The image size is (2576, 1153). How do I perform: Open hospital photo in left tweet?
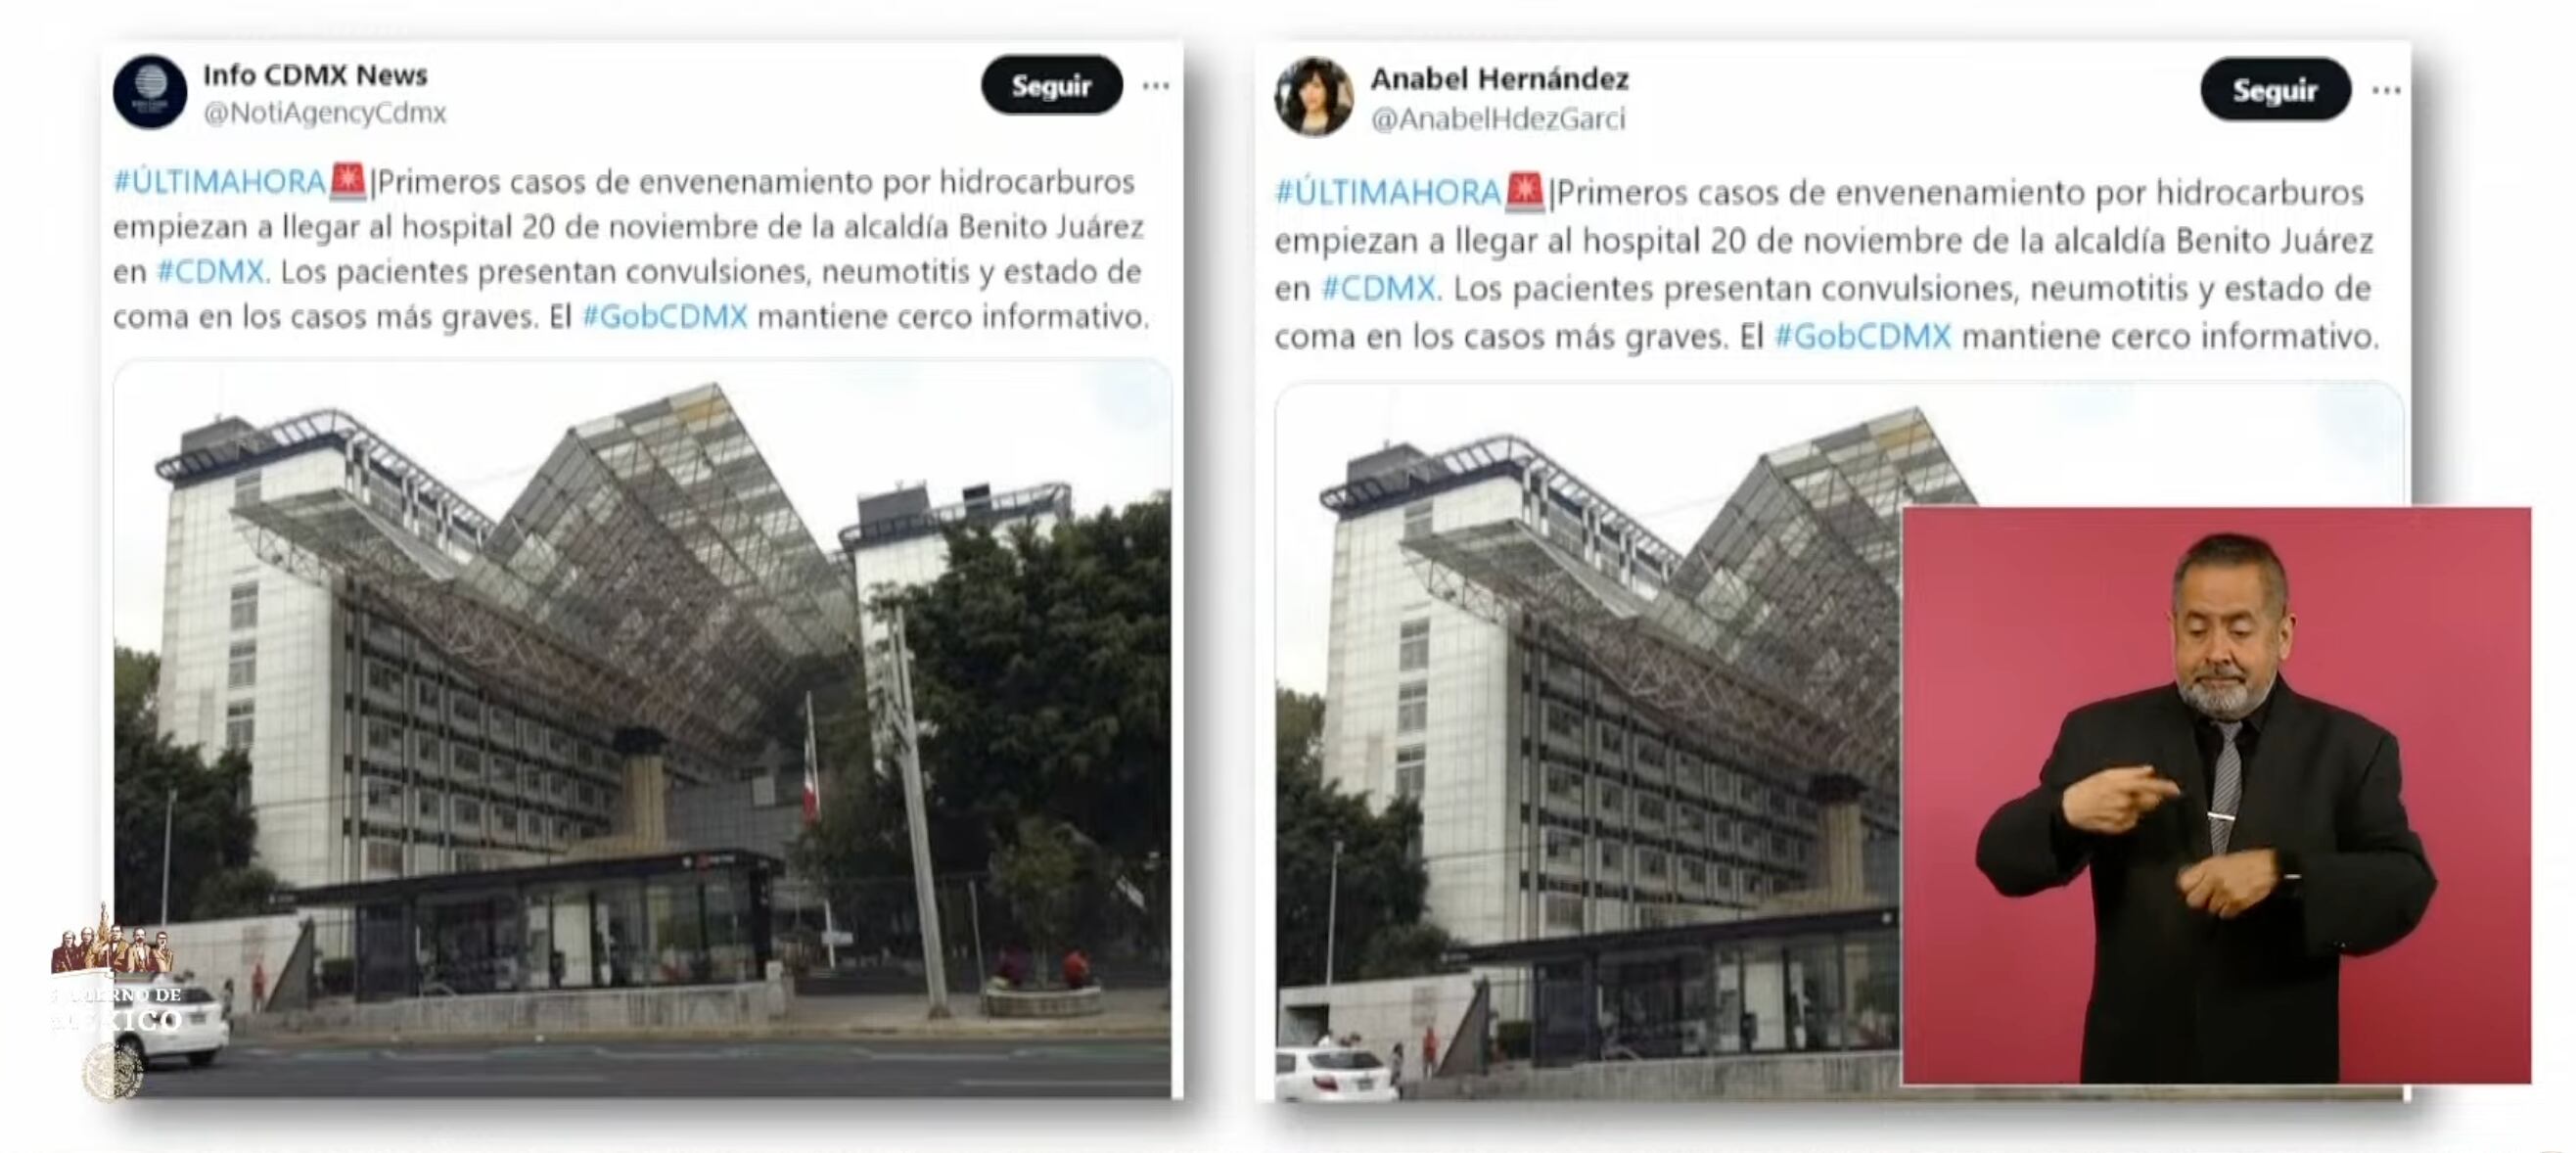click(642, 729)
